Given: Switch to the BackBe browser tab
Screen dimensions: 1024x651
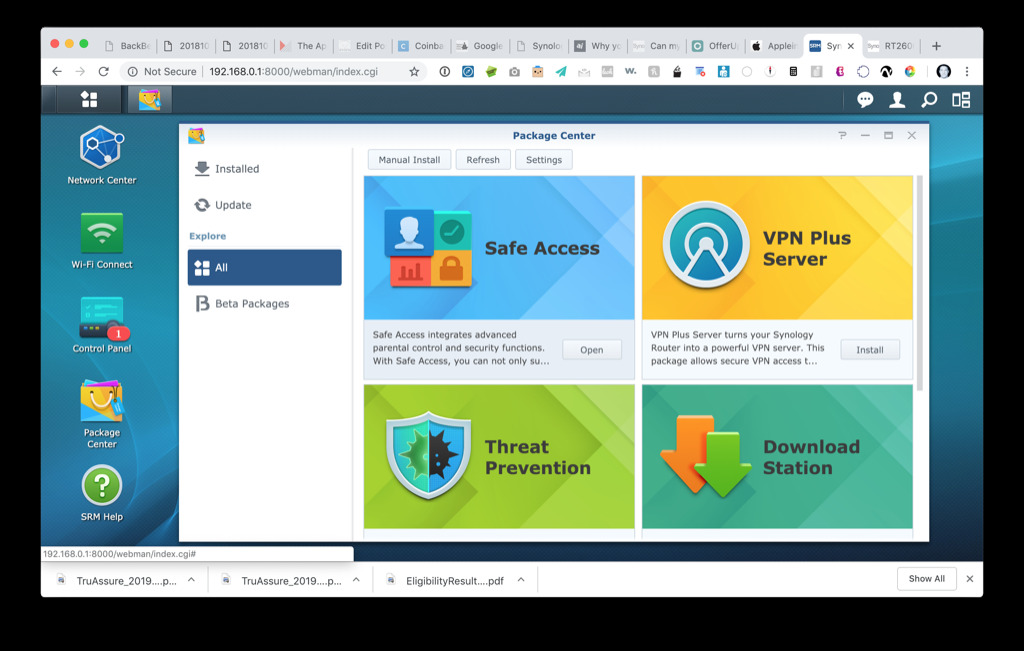Looking at the screenshot, I should (x=127, y=46).
